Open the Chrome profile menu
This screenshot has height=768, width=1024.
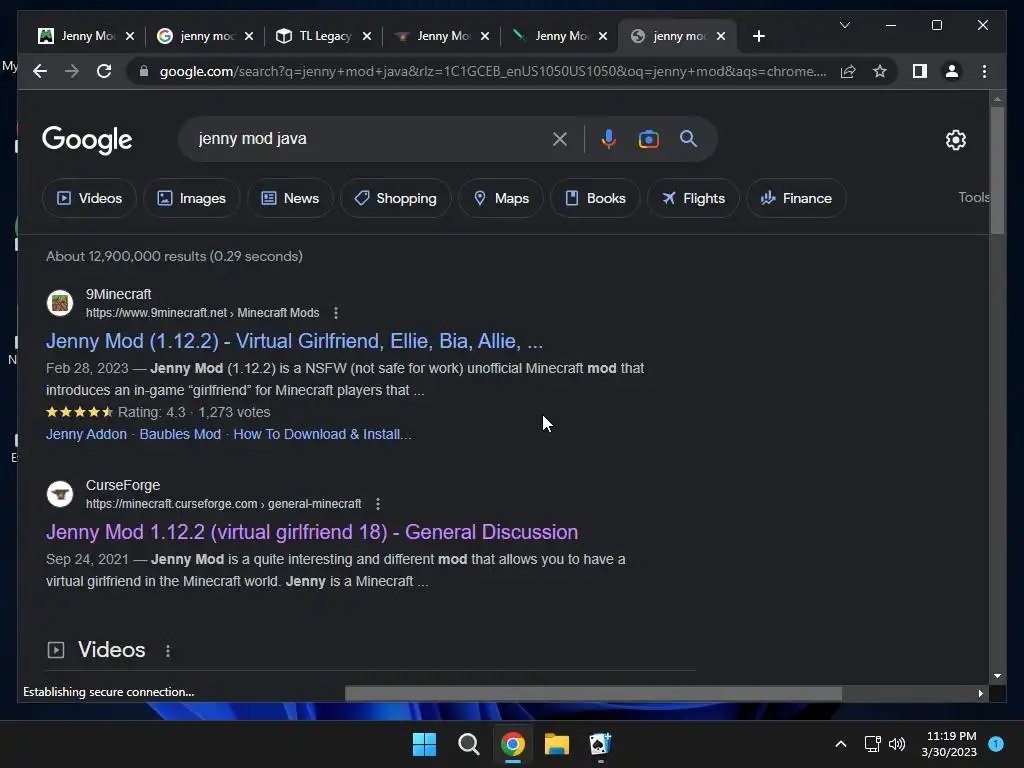(x=952, y=71)
